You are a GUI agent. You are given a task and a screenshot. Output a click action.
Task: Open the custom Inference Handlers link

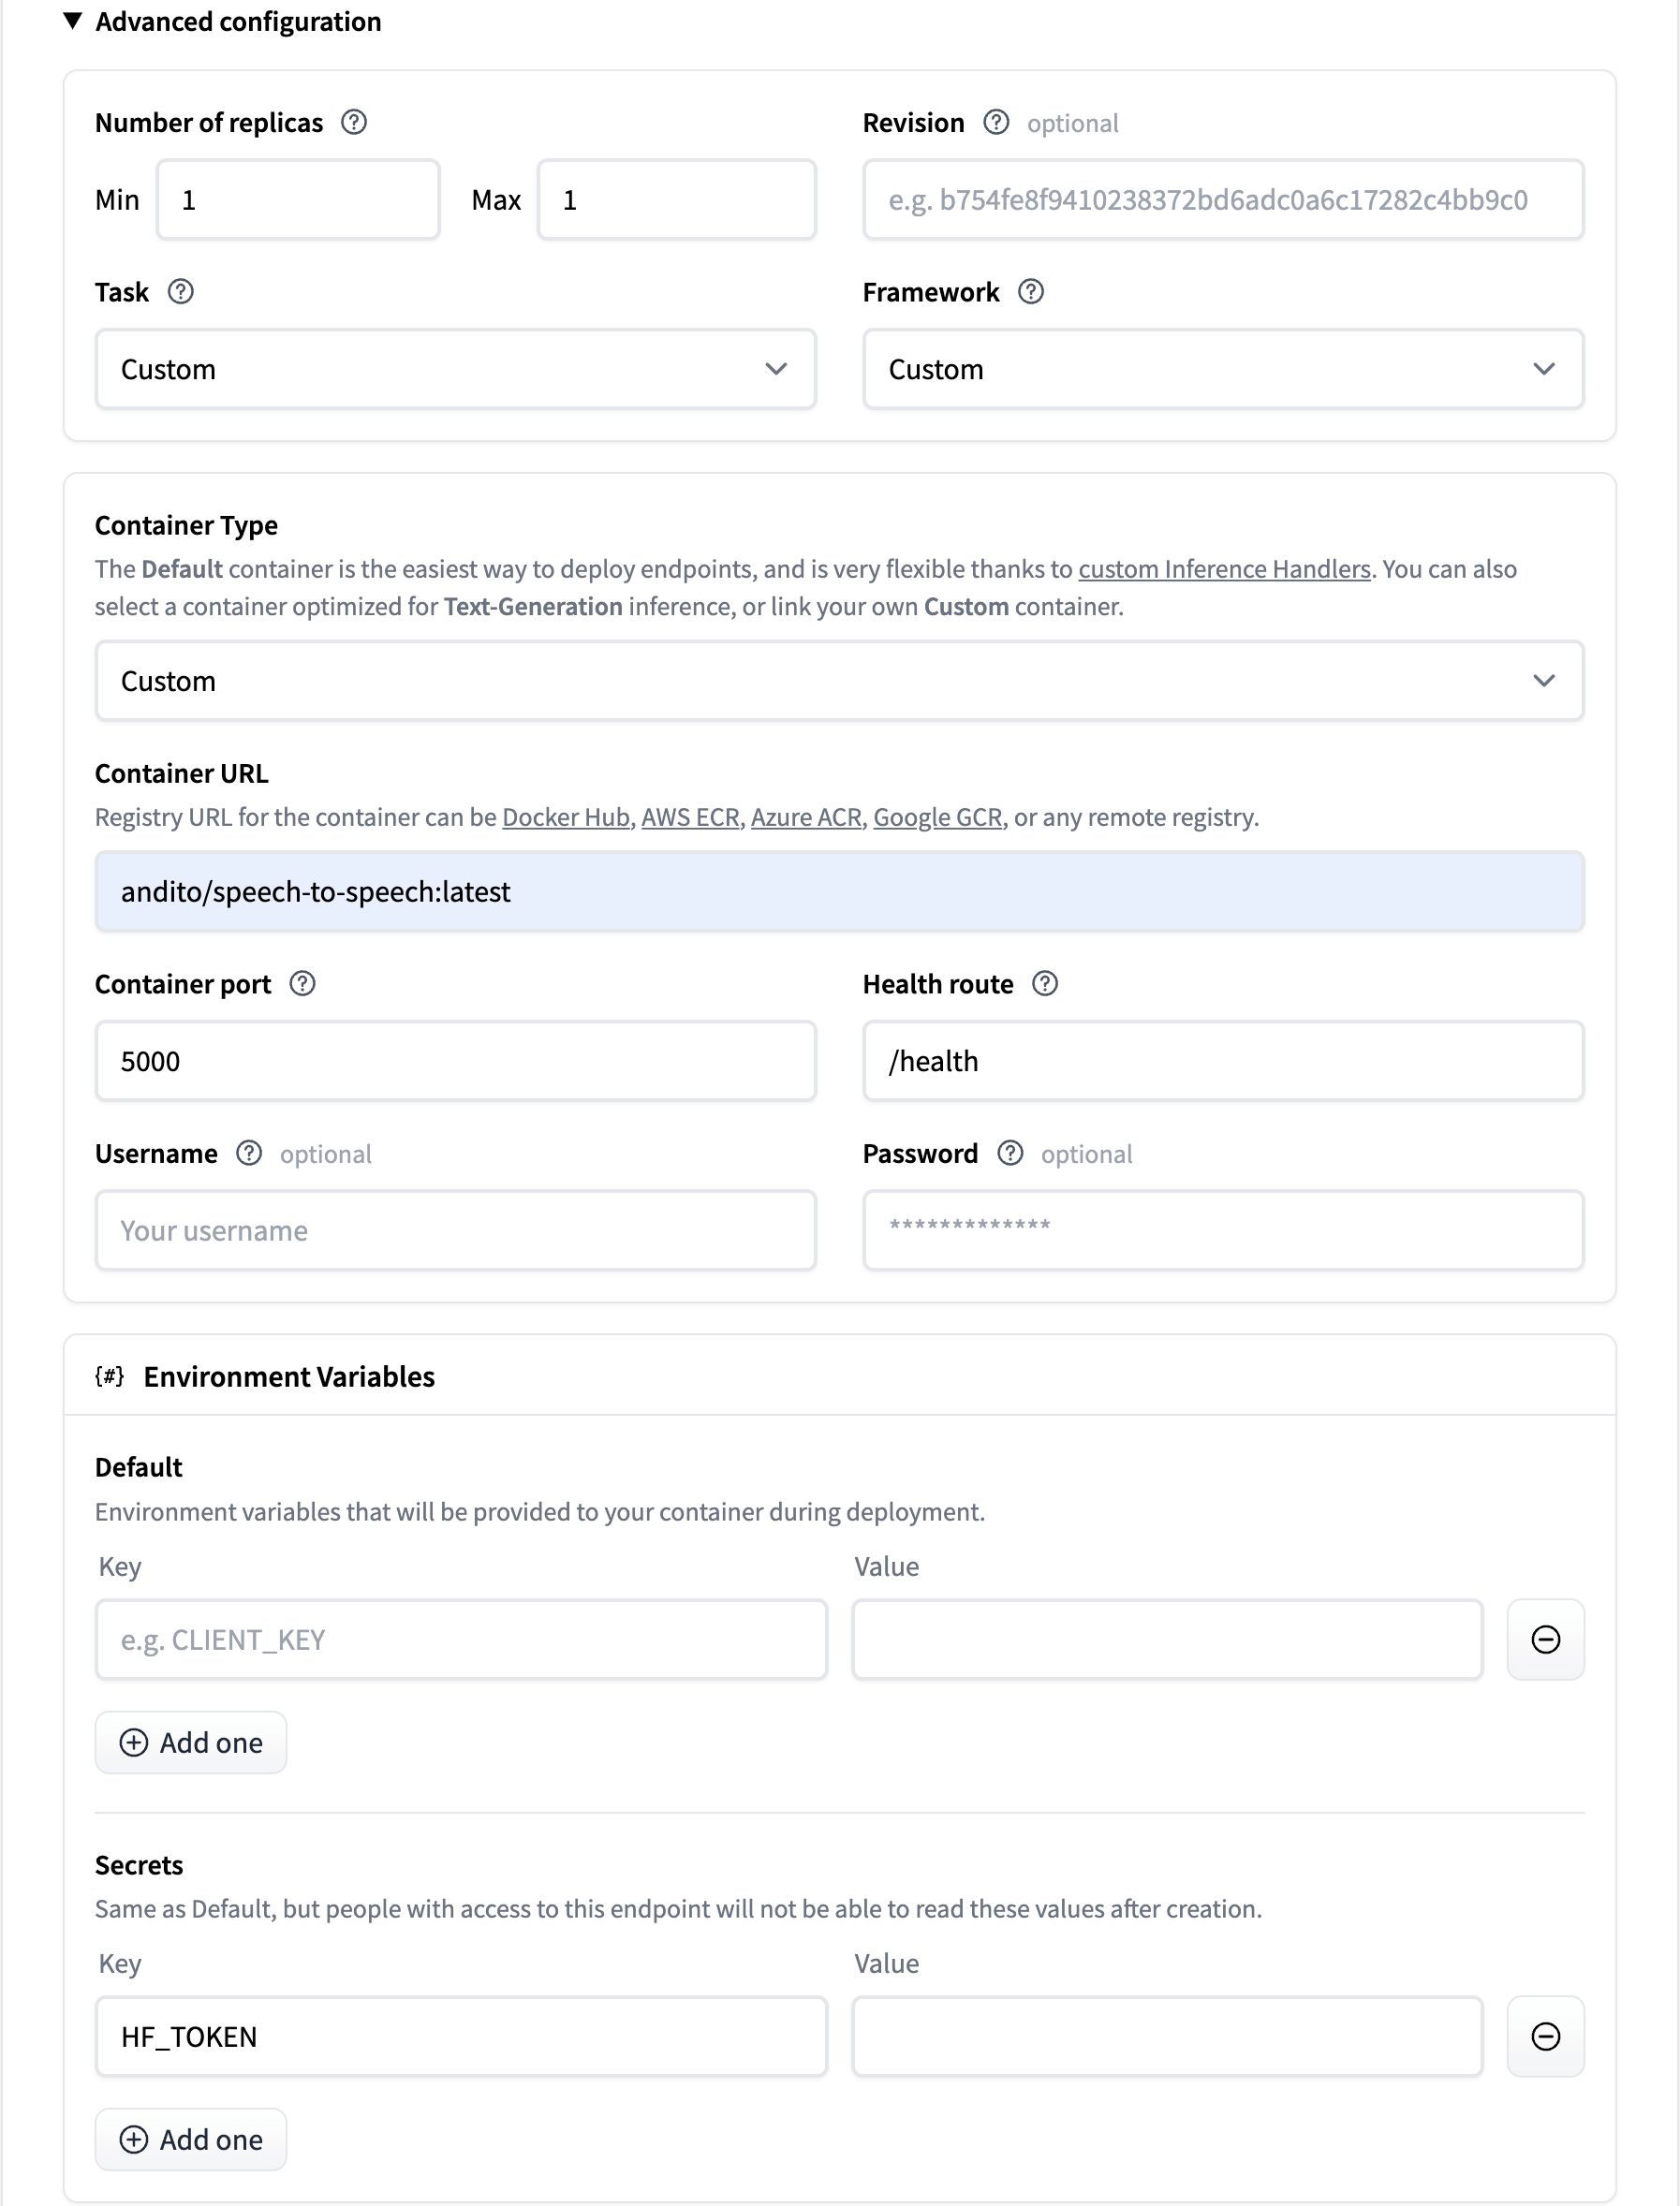coord(1223,569)
